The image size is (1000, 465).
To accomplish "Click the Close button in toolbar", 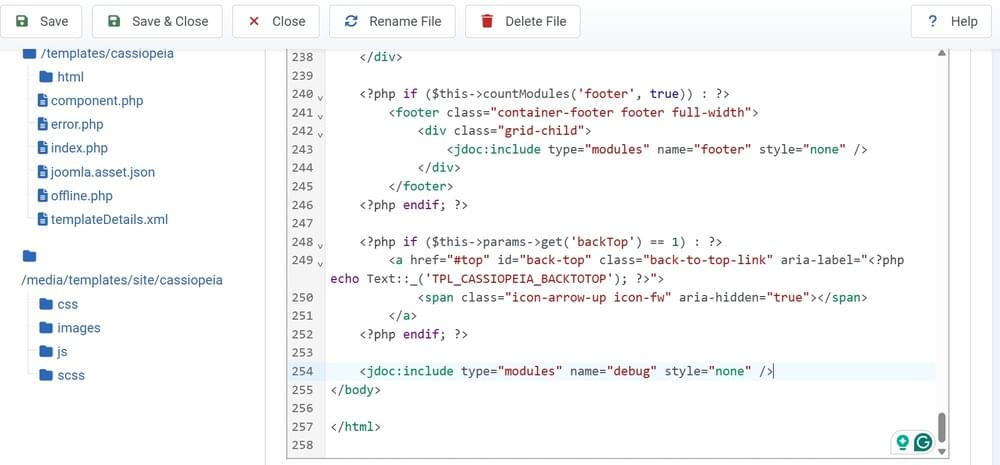I will [276, 22].
